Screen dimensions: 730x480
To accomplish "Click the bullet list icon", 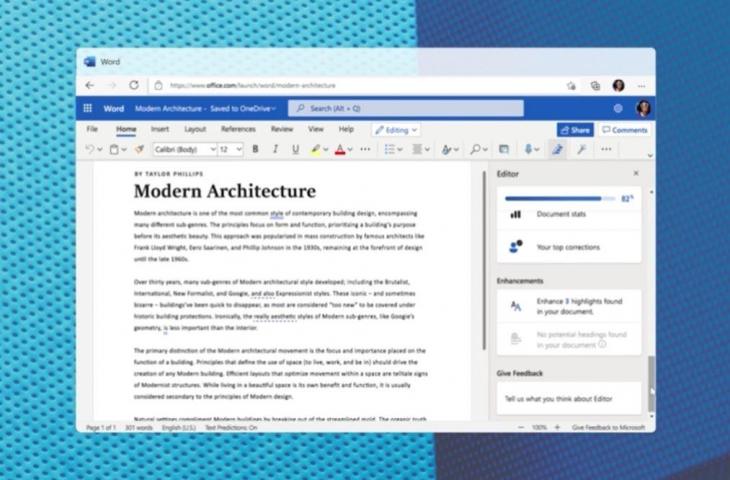I will click(389, 149).
